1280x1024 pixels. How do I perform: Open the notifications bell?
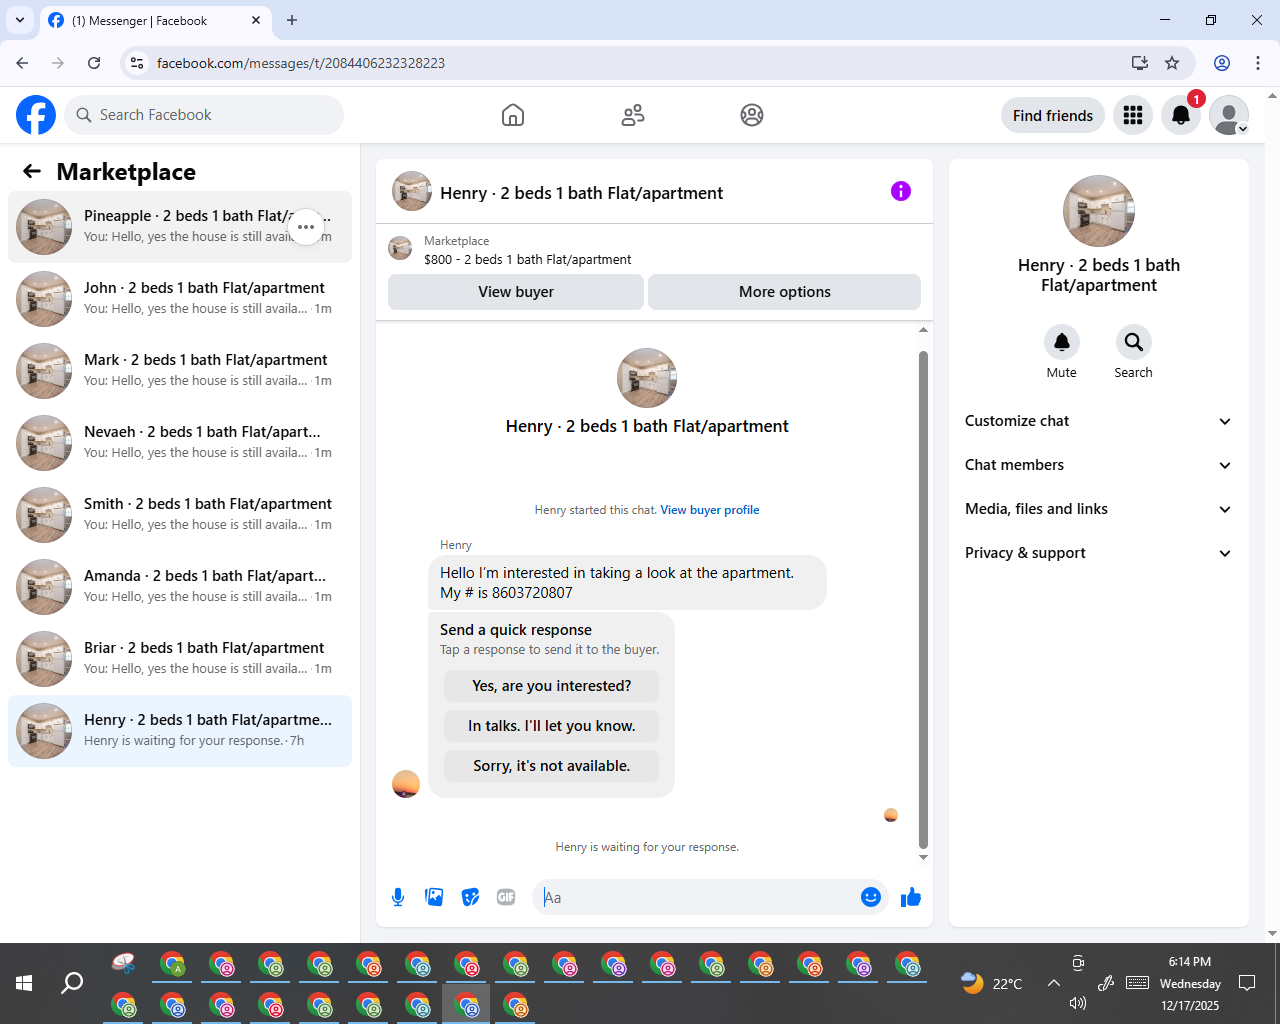click(x=1181, y=116)
